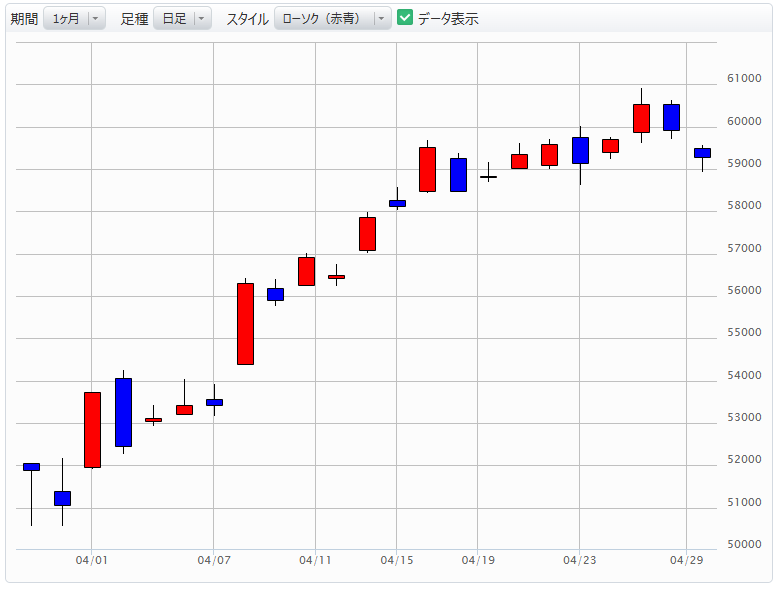The height and width of the screenshot is (589, 773).
Task: Click the 04/07 date axis label
Action: (213, 561)
